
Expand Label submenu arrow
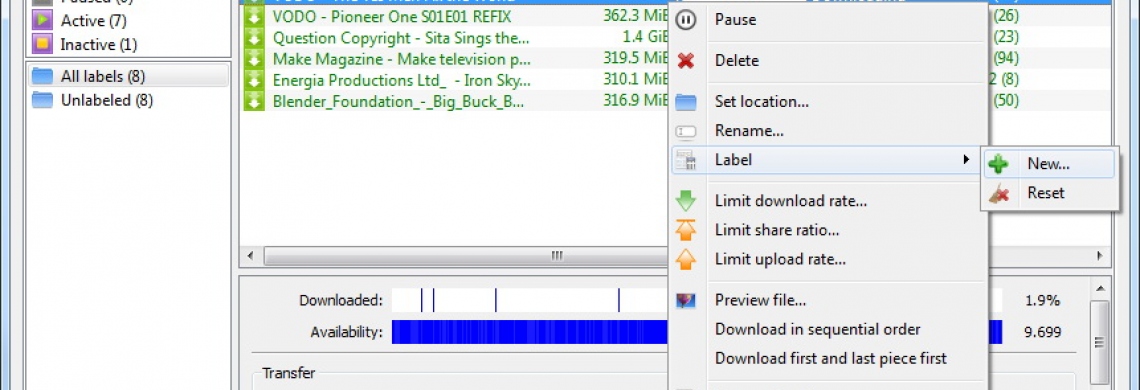(x=966, y=159)
